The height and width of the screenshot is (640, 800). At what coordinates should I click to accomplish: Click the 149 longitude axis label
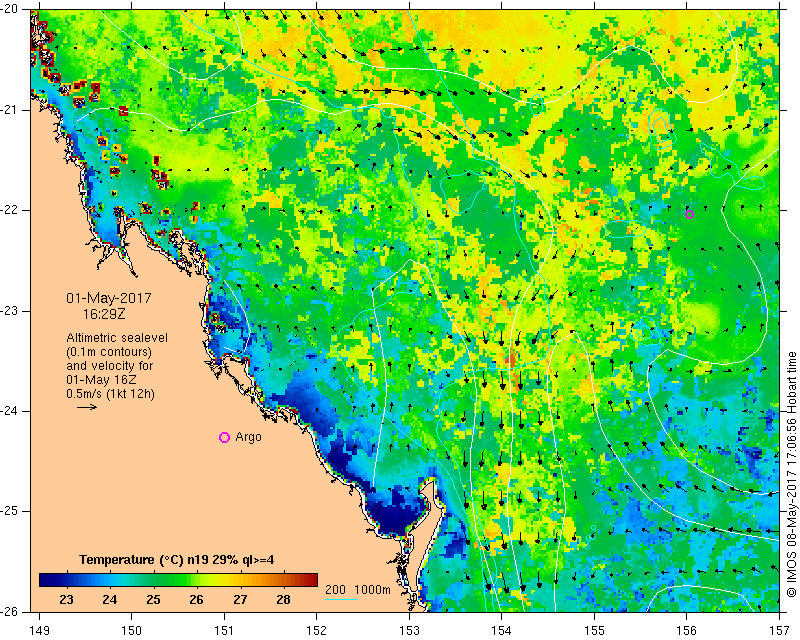[39, 630]
